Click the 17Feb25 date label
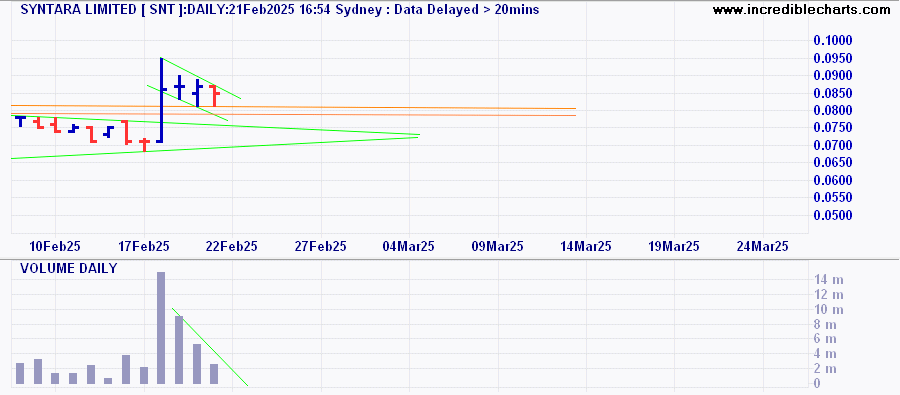900x395 pixels. pyautogui.click(x=143, y=246)
